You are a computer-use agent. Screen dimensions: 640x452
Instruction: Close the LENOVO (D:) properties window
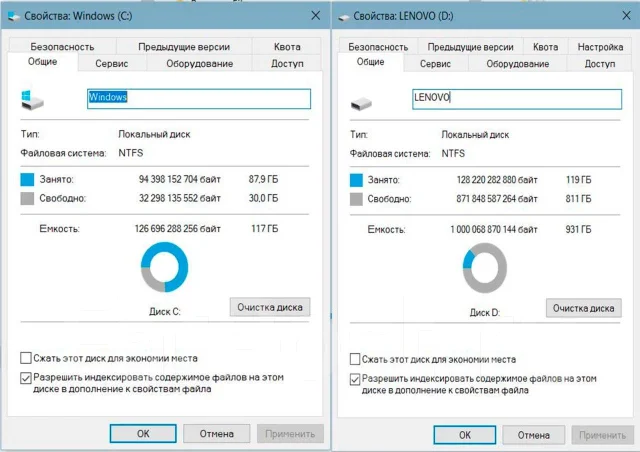627,16
